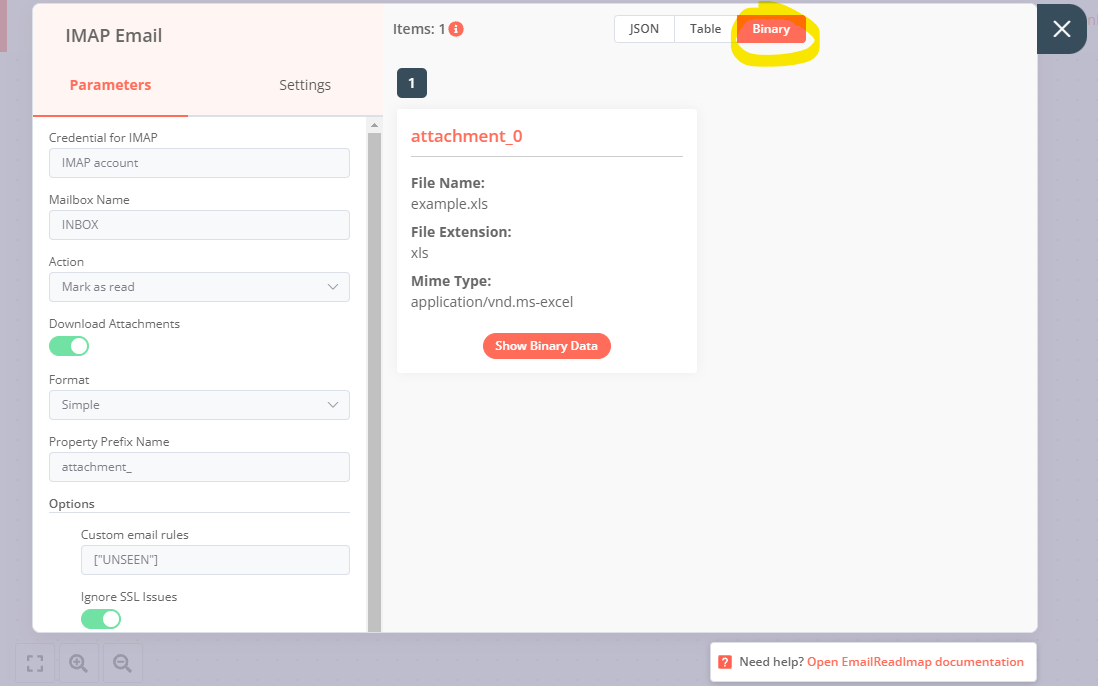This screenshot has width=1098, height=686.
Task: Switch output view to Table
Action: pos(705,29)
